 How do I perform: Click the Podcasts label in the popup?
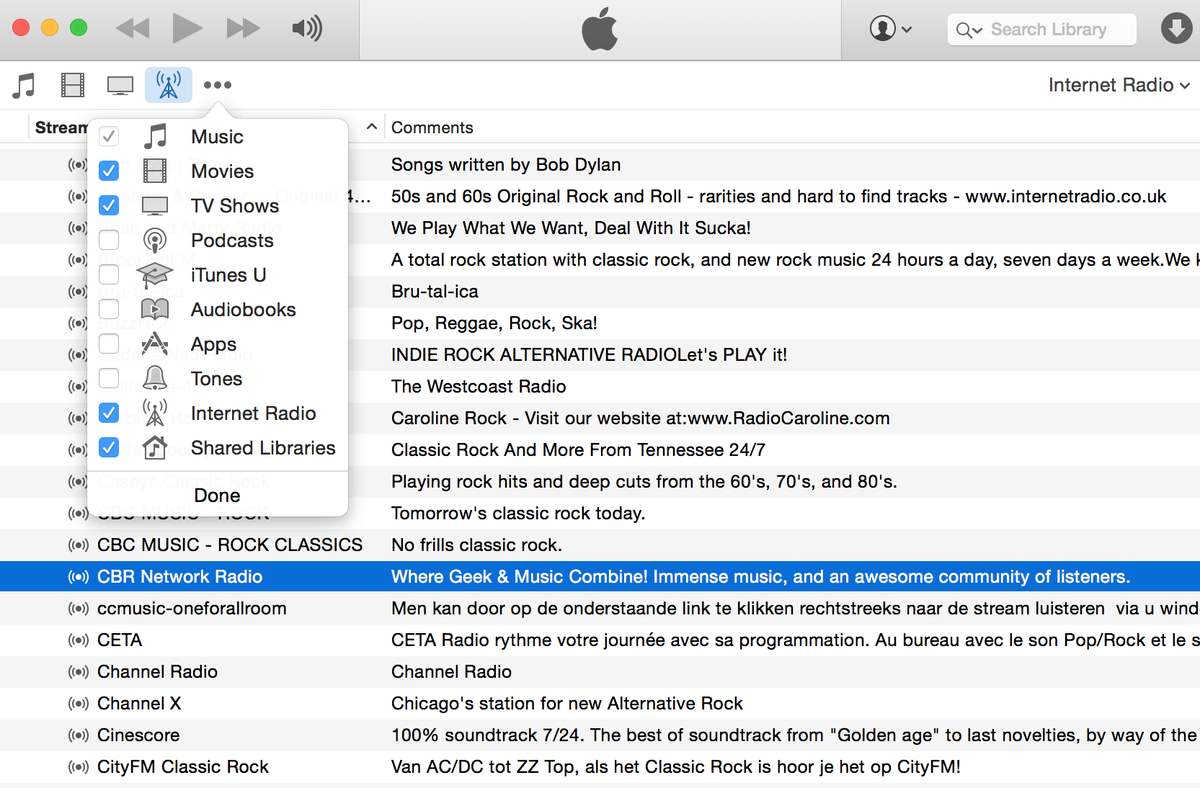232,240
